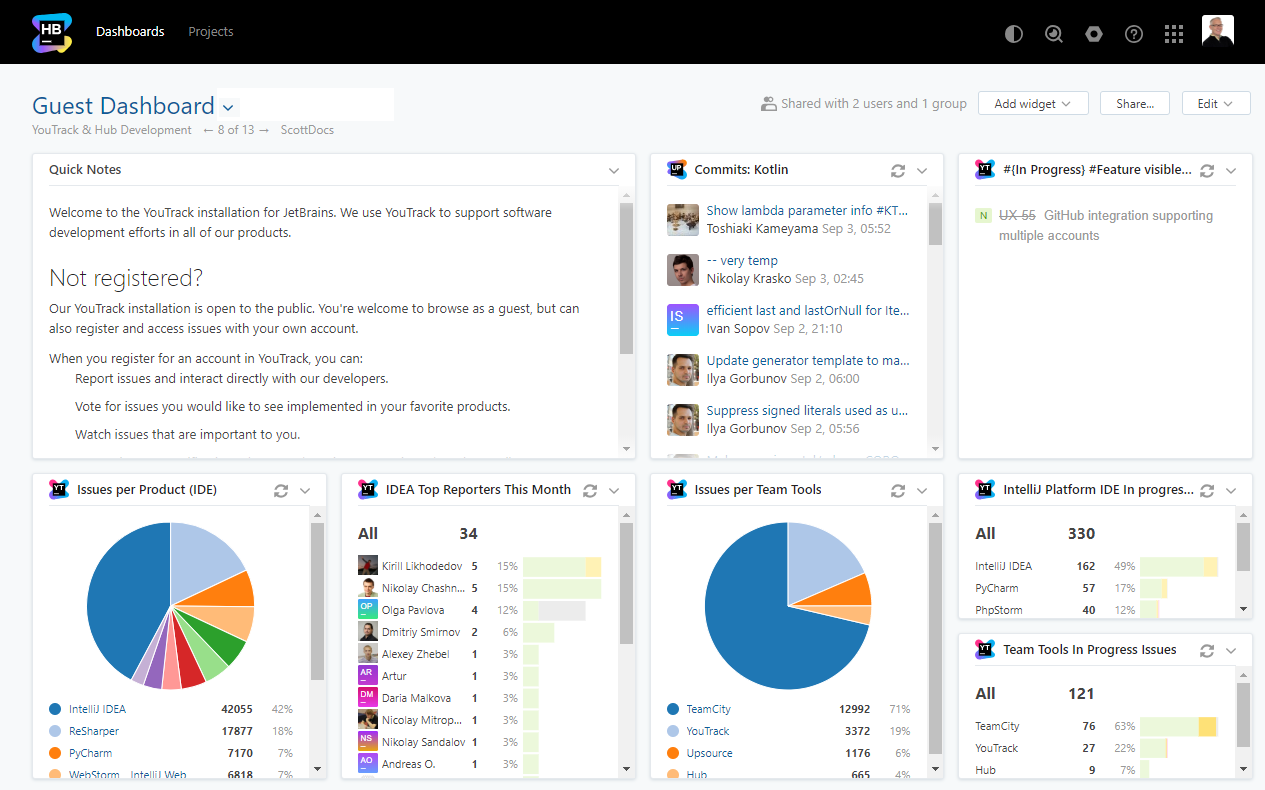Image resolution: width=1265 pixels, height=790 pixels.
Task: Select the TeamCity legend color dot
Action: coord(673,709)
